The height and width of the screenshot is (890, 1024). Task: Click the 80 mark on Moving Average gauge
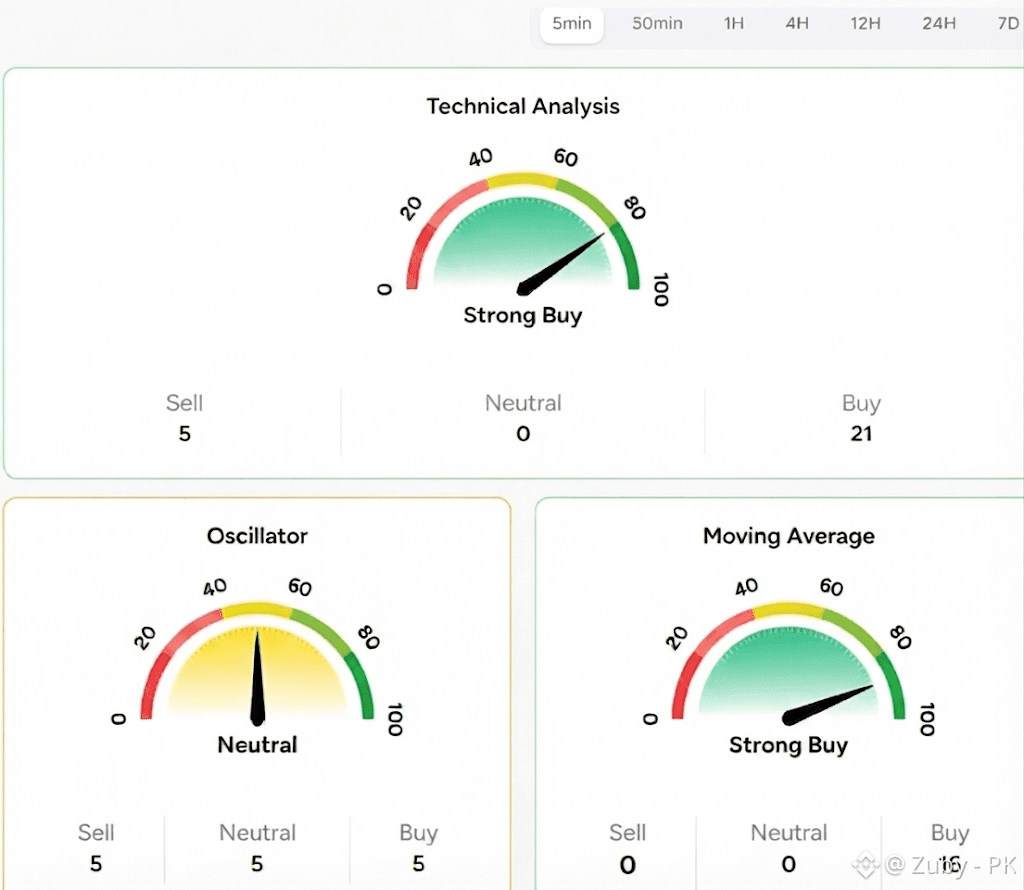901,637
